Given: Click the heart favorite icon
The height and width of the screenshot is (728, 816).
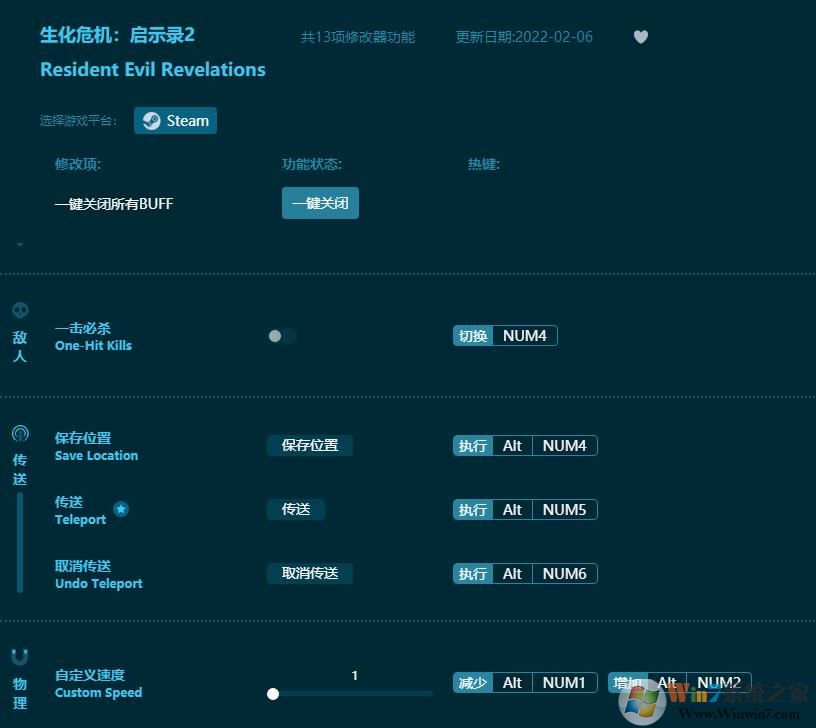Looking at the screenshot, I should [641, 37].
